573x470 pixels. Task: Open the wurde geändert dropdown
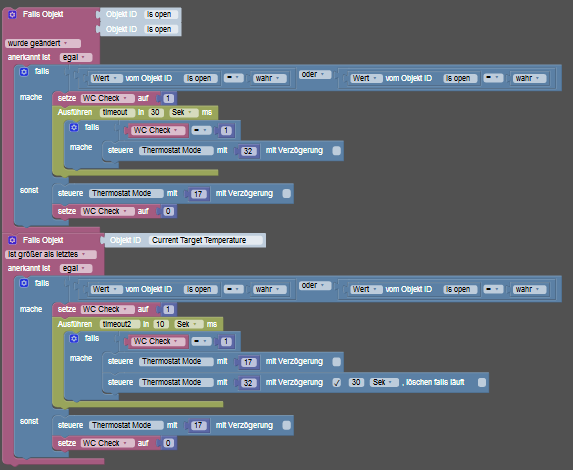pyautogui.click(x=43, y=43)
